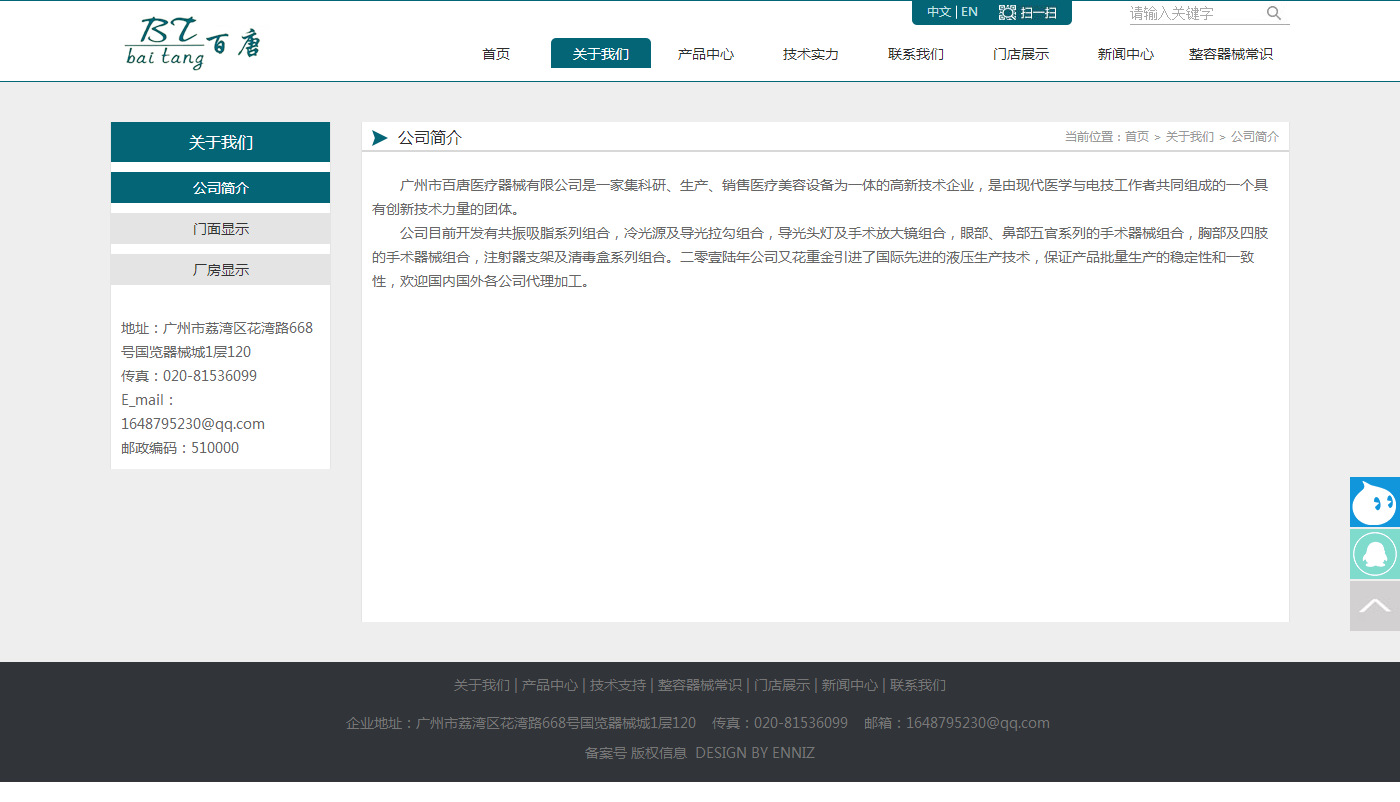Click the search magnifier icon
Image resolution: width=1400 pixels, height=802 pixels.
1273,13
